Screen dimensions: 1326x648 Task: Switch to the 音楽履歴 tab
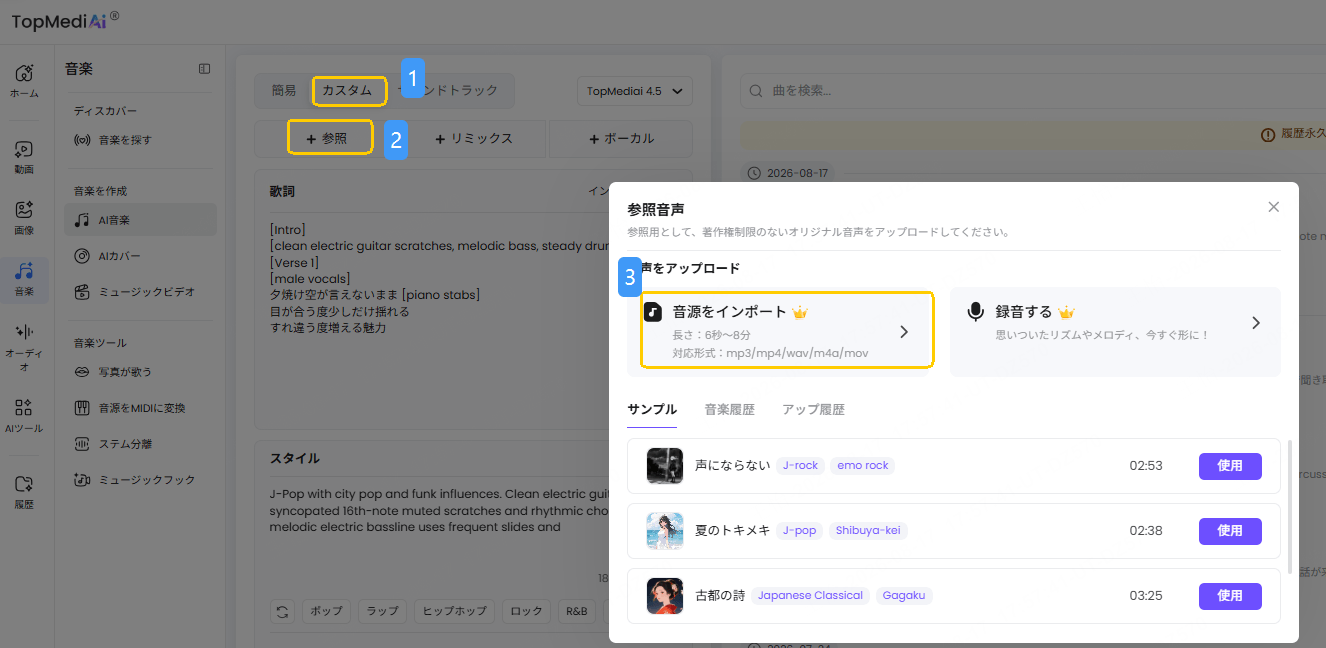[729, 409]
